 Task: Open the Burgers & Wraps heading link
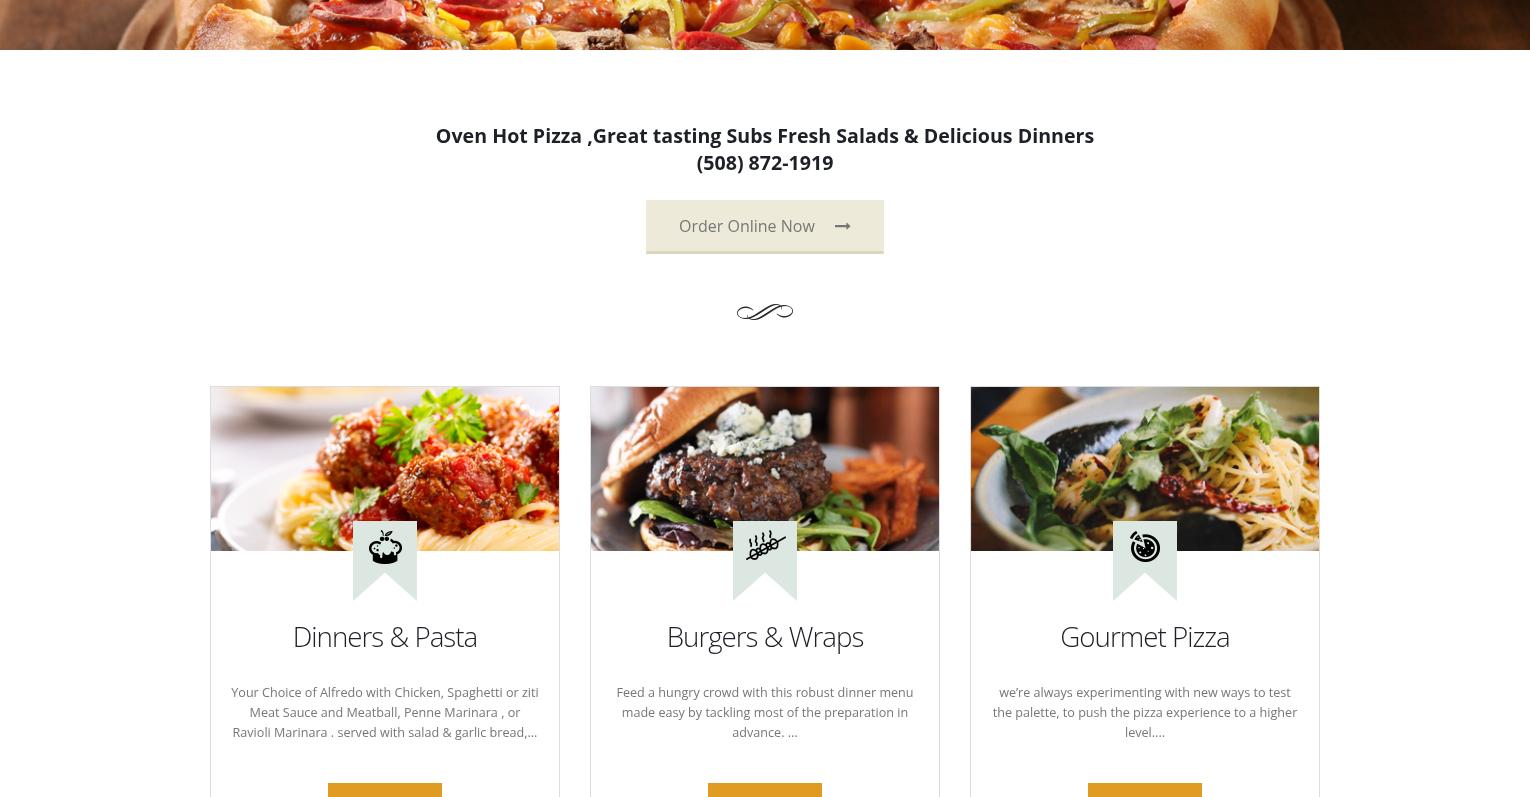(765, 637)
